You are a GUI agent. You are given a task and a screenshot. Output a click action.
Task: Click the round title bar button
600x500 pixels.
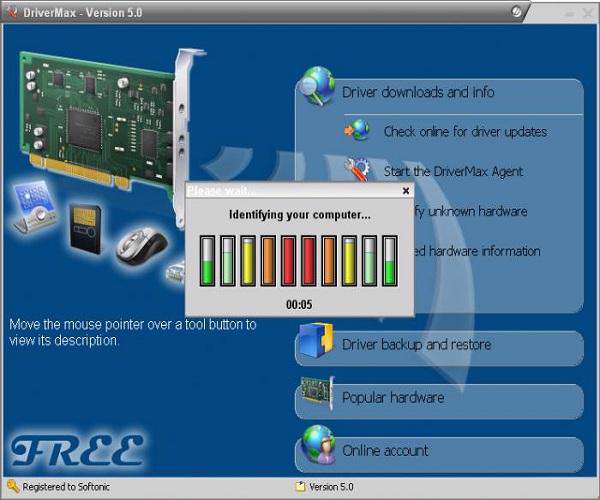point(516,12)
